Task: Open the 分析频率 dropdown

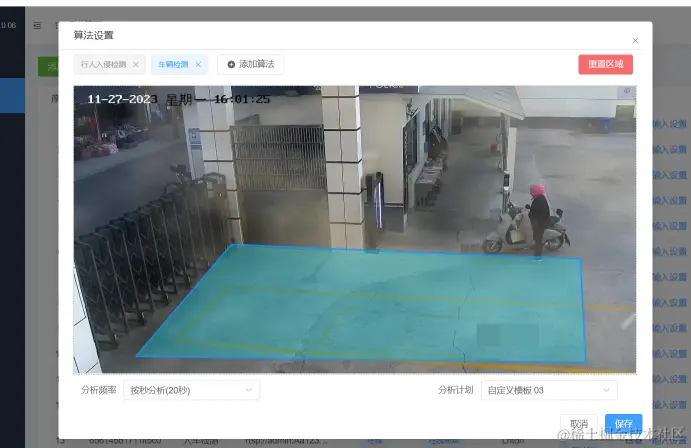Action: 192,390
